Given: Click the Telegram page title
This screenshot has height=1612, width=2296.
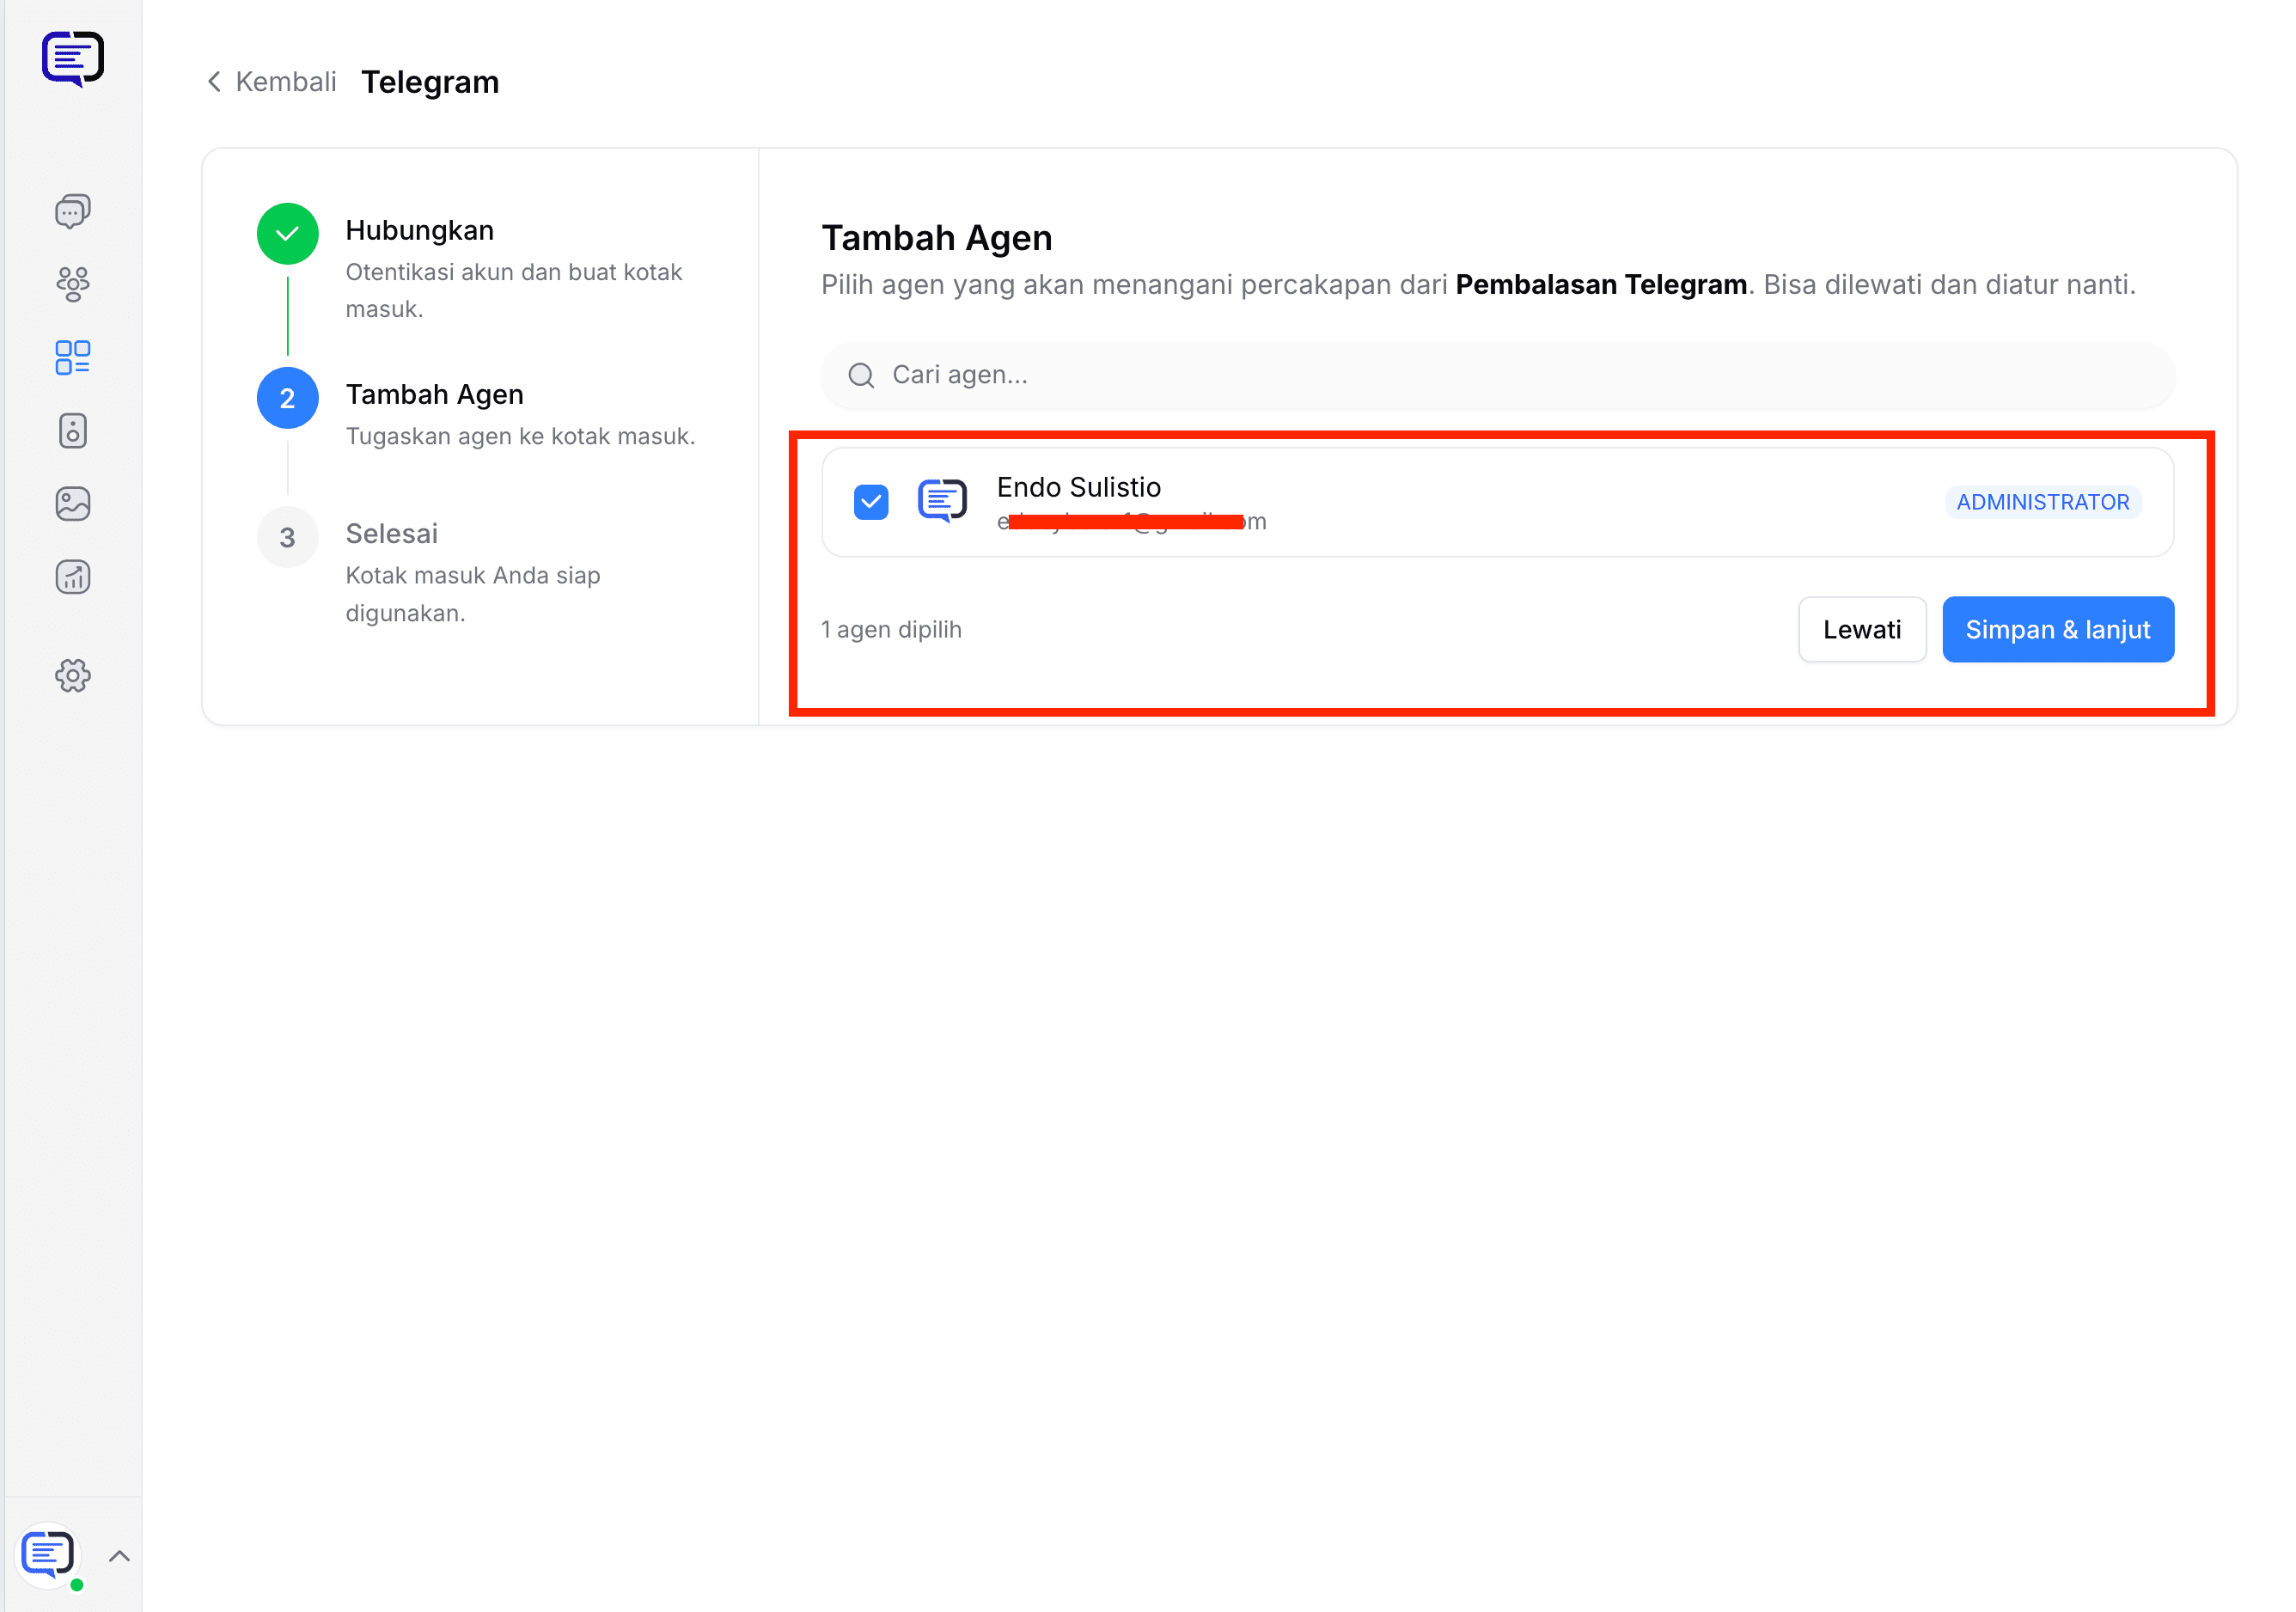Looking at the screenshot, I should [x=430, y=82].
